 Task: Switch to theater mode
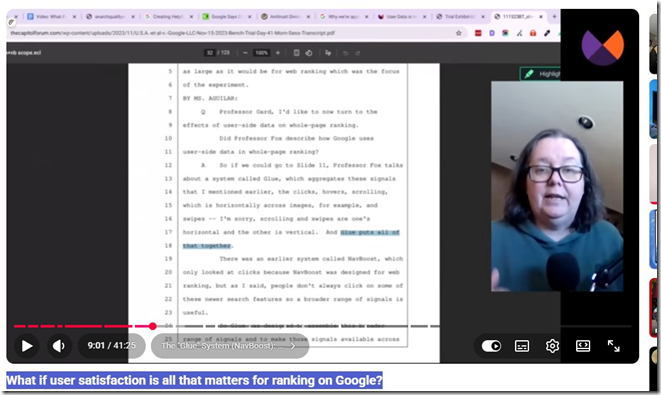click(x=583, y=346)
